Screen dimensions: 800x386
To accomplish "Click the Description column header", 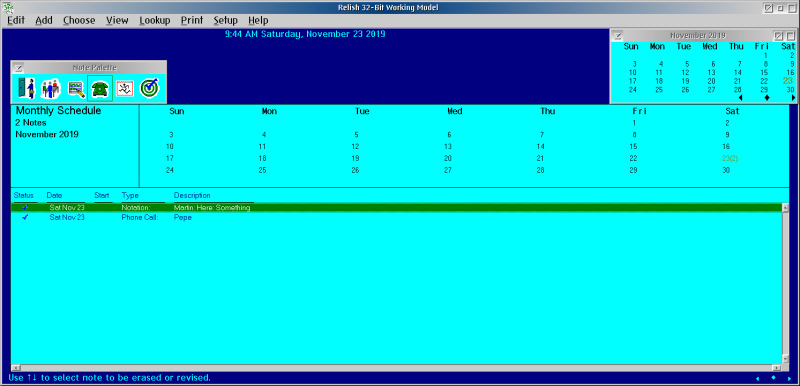I will [192, 196].
